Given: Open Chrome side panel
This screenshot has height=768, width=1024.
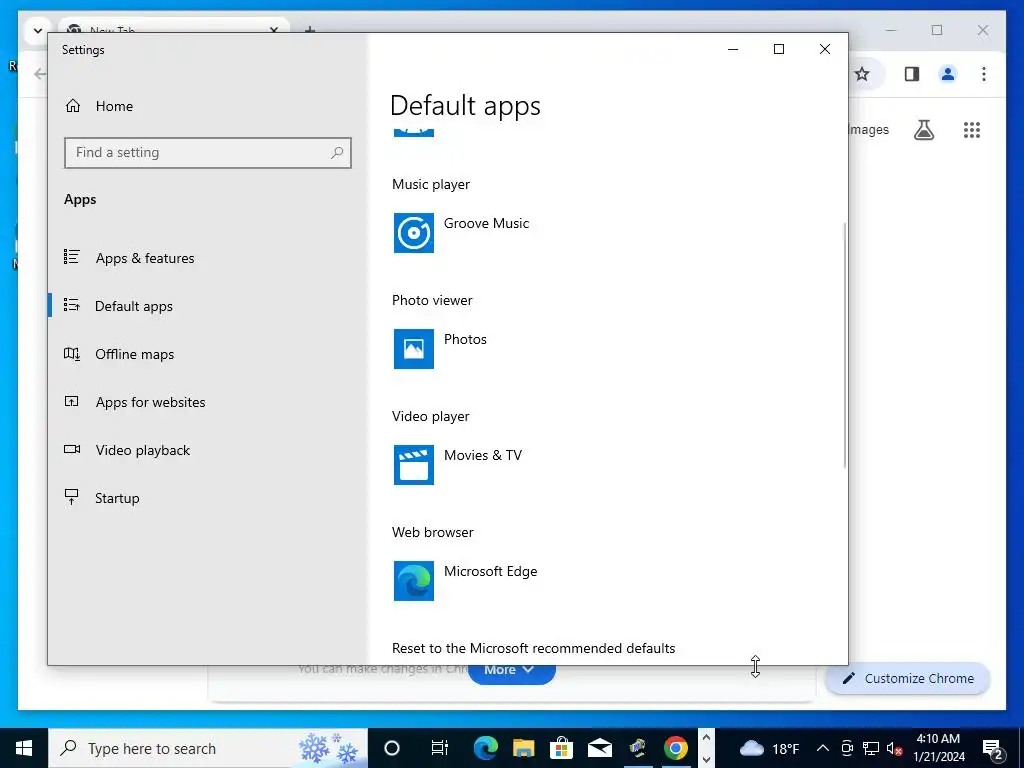Looking at the screenshot, I should 912,74.
